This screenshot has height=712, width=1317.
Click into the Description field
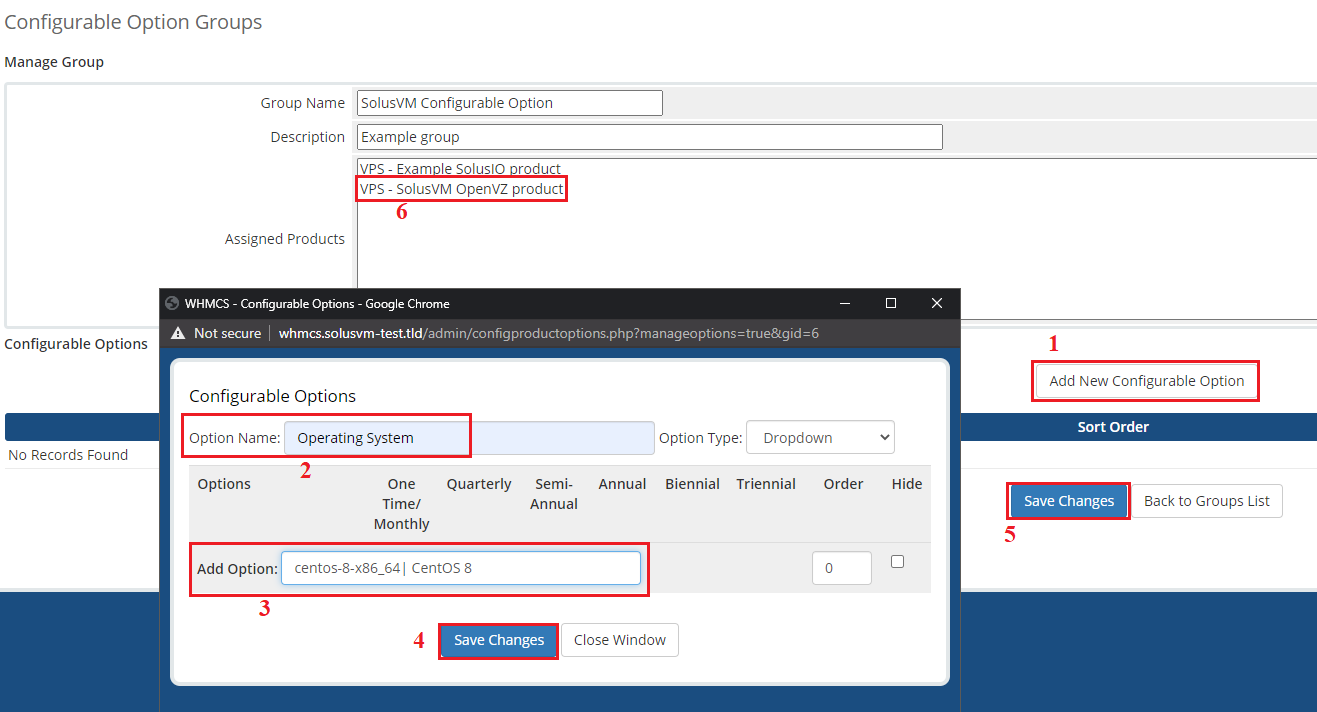tap(649, 137)
